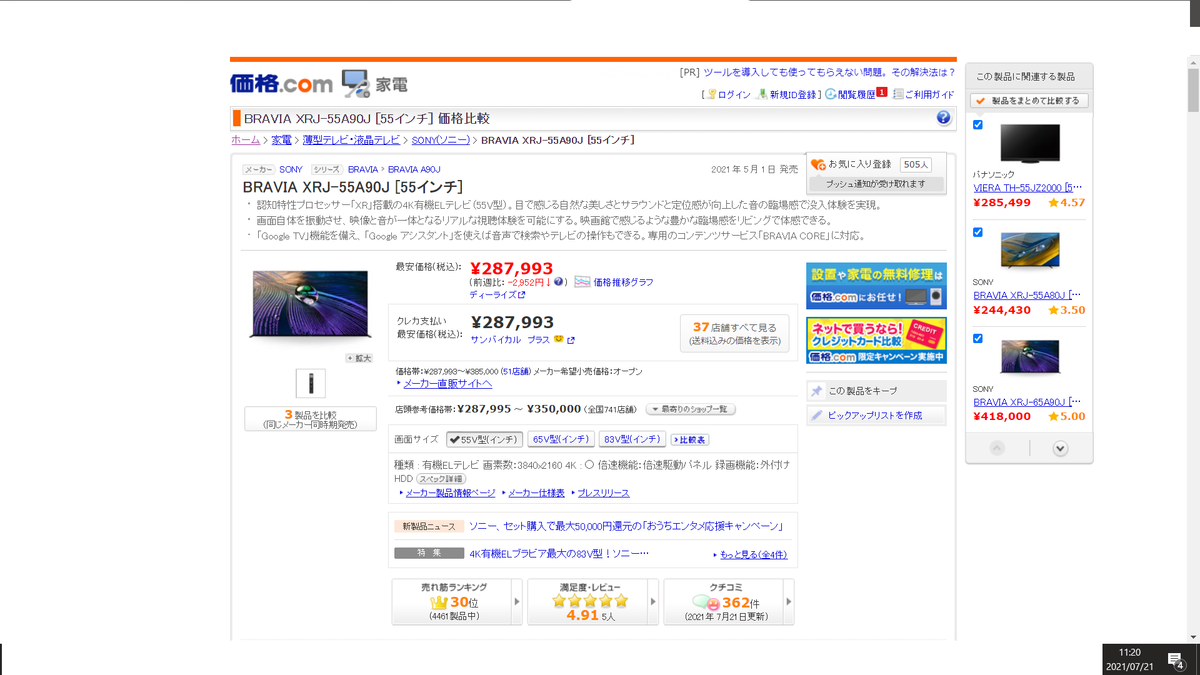The image size is (1200, 675).
Task: Select the 55V型(インチ) screen size
Action: point(484,439)
